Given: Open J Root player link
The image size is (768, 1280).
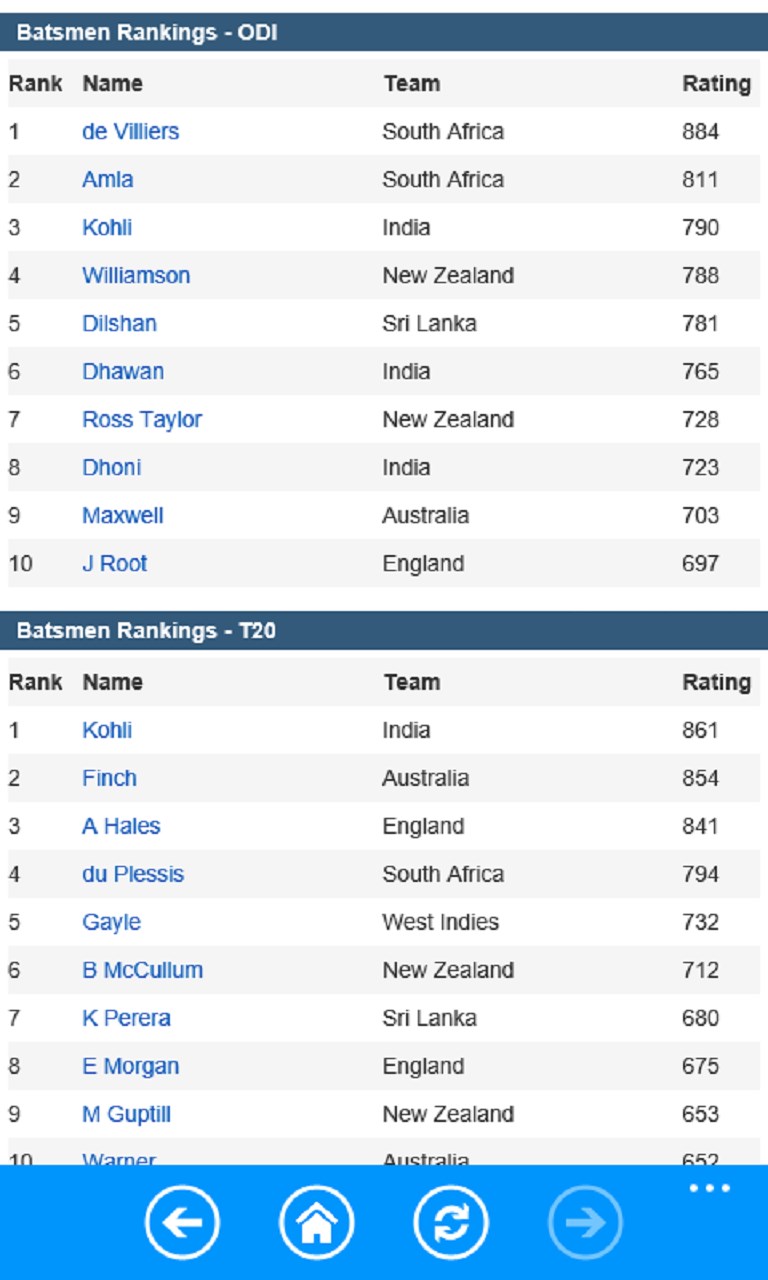Looking at the screenshot, I should [x=114, y=563].
